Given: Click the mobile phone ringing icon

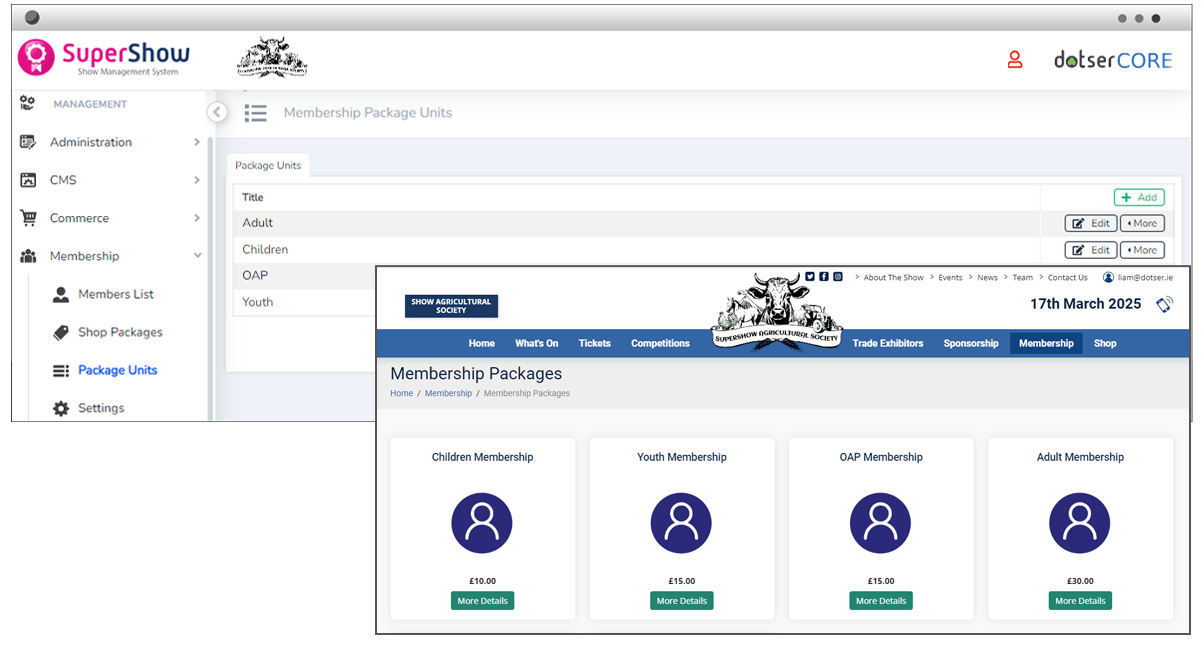Looking at the screenshot, I should [1164, 305].
